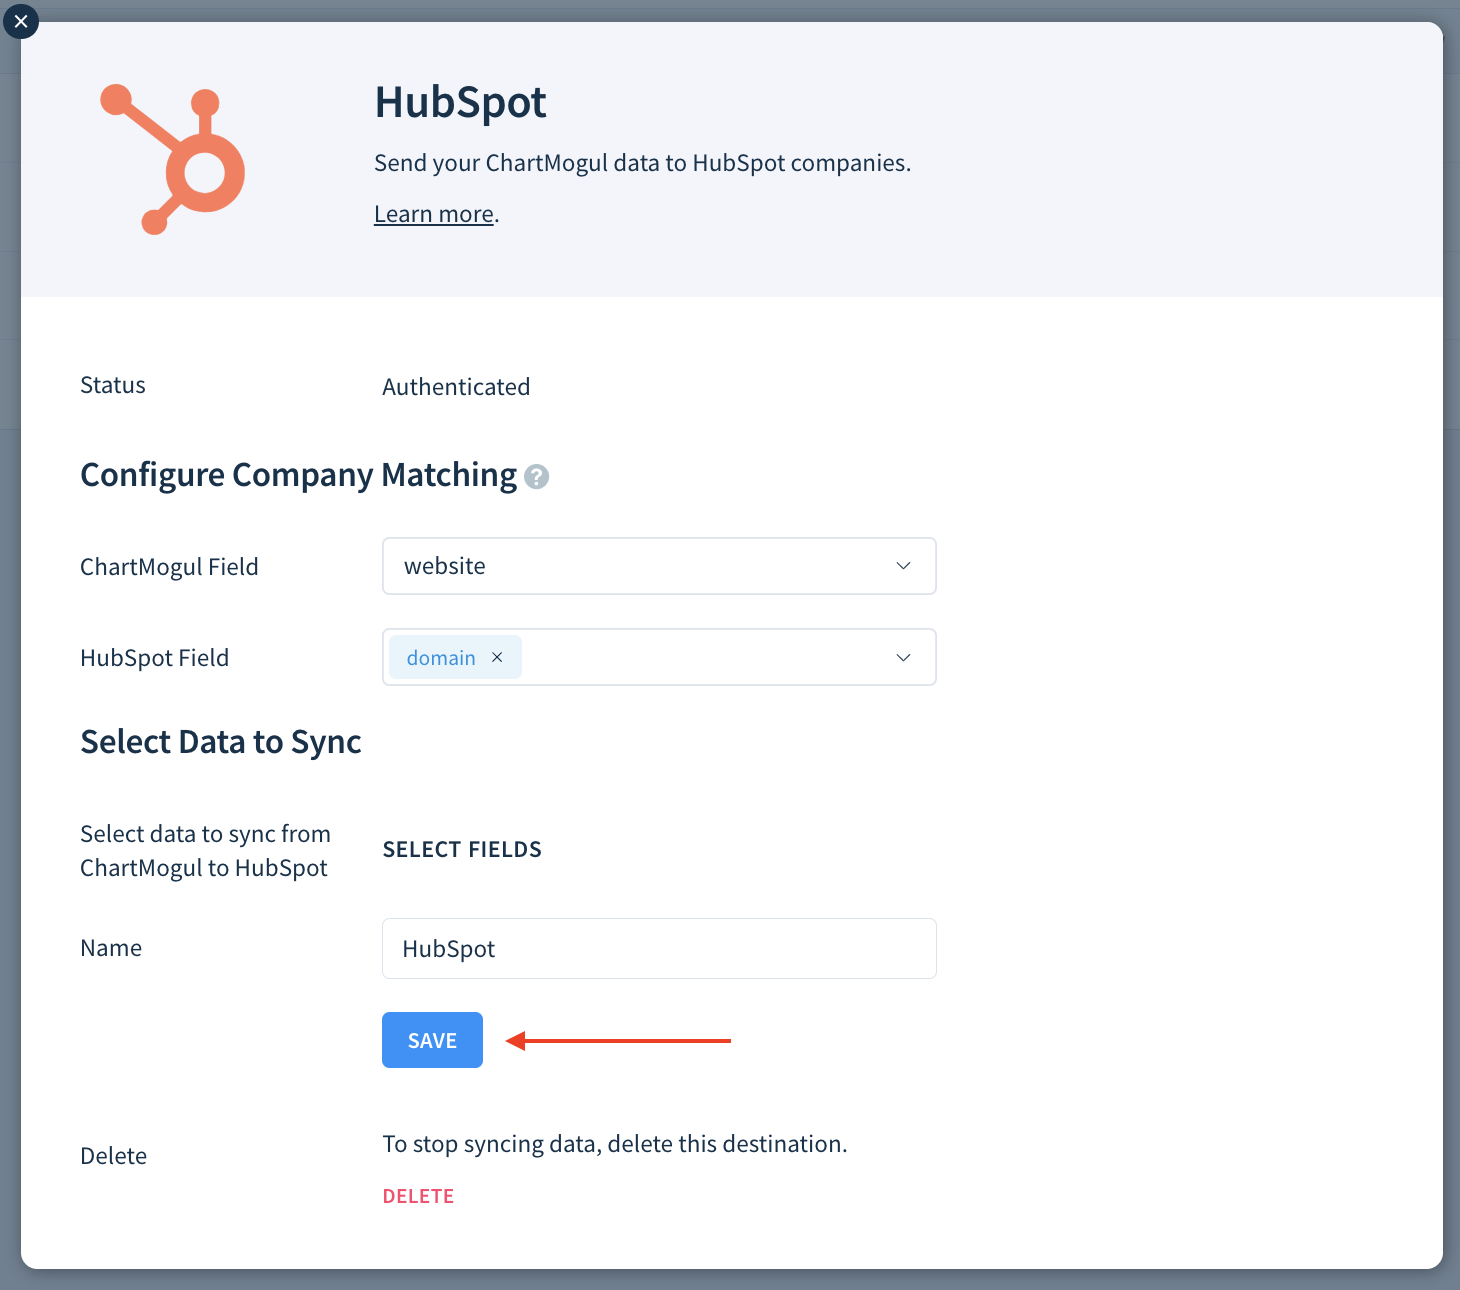Expand HubSpot Field chevron arrow
This screenshot has width=1460, height=1290.
coord(903,657)
